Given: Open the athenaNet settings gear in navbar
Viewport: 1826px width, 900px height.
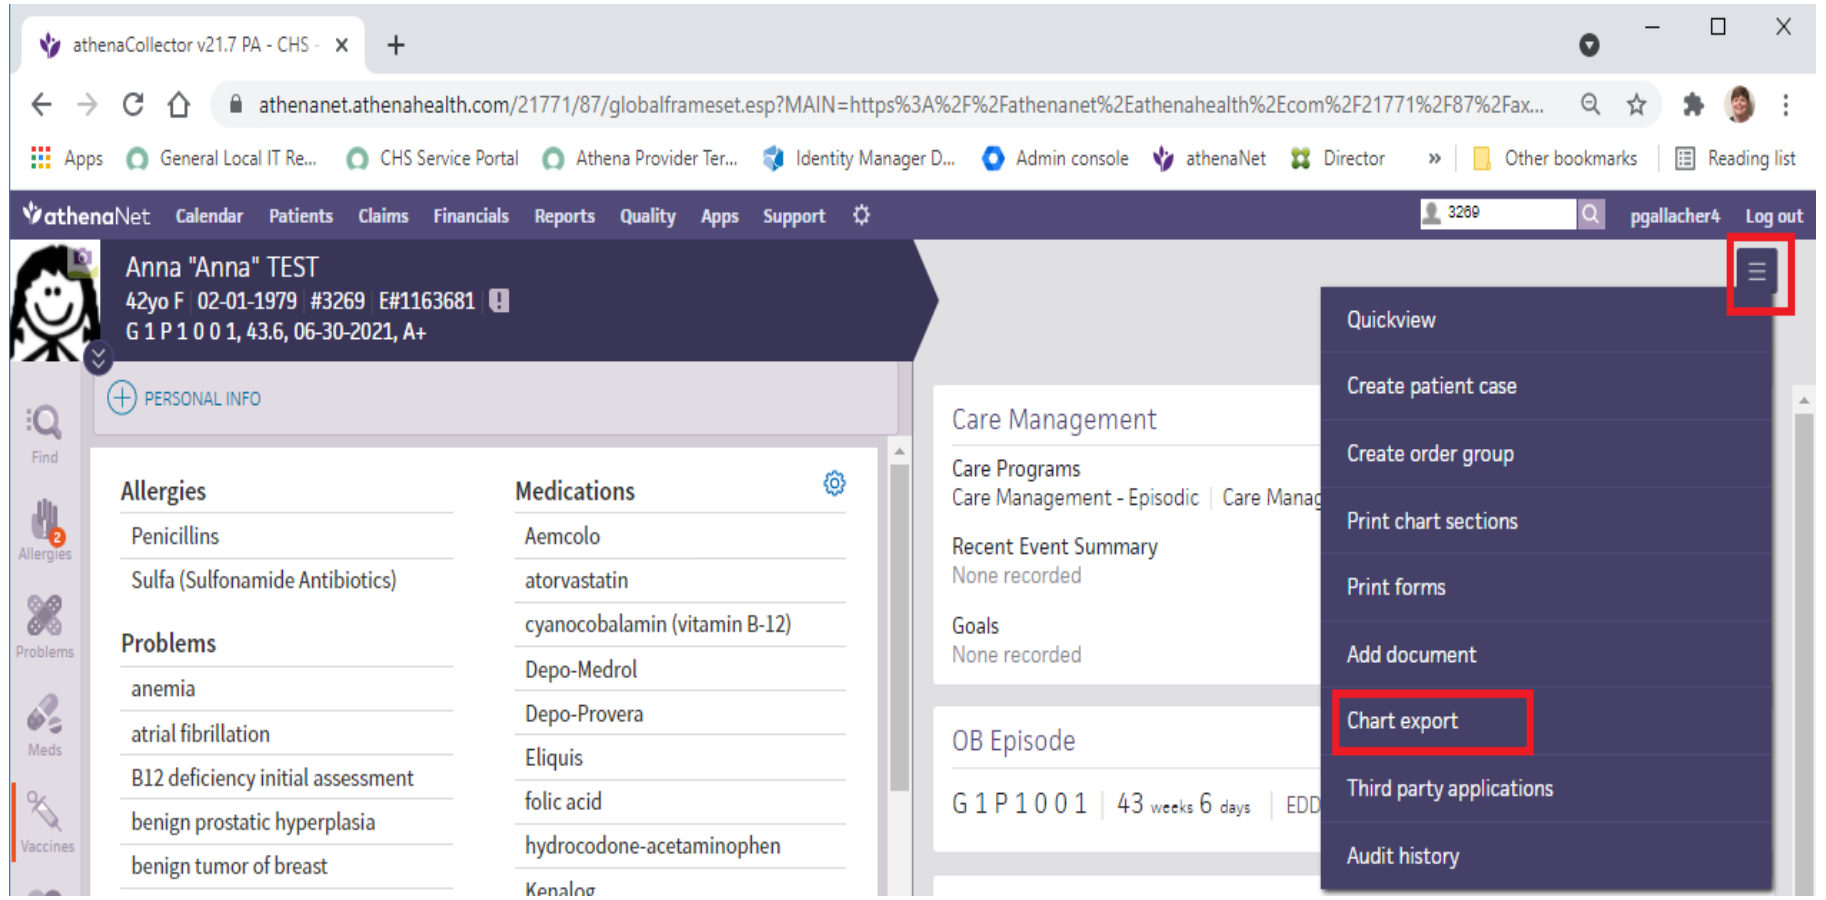Looking at the screenshot, I should coord(861,215).
